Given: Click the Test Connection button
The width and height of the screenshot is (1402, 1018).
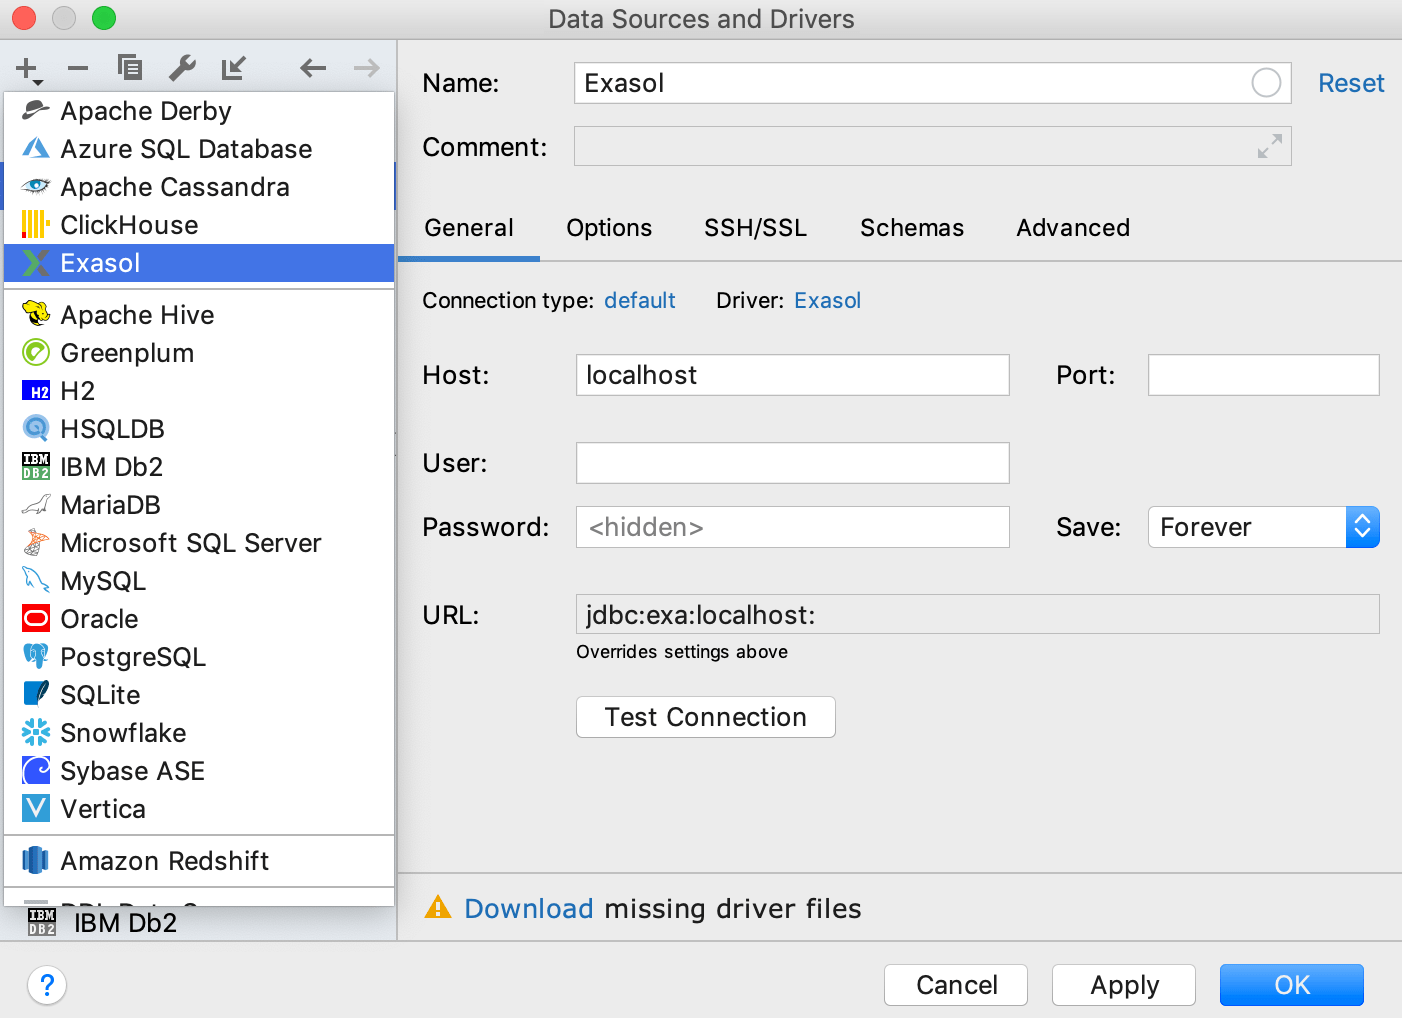Looking at the screenshot, I should (705, 717).
